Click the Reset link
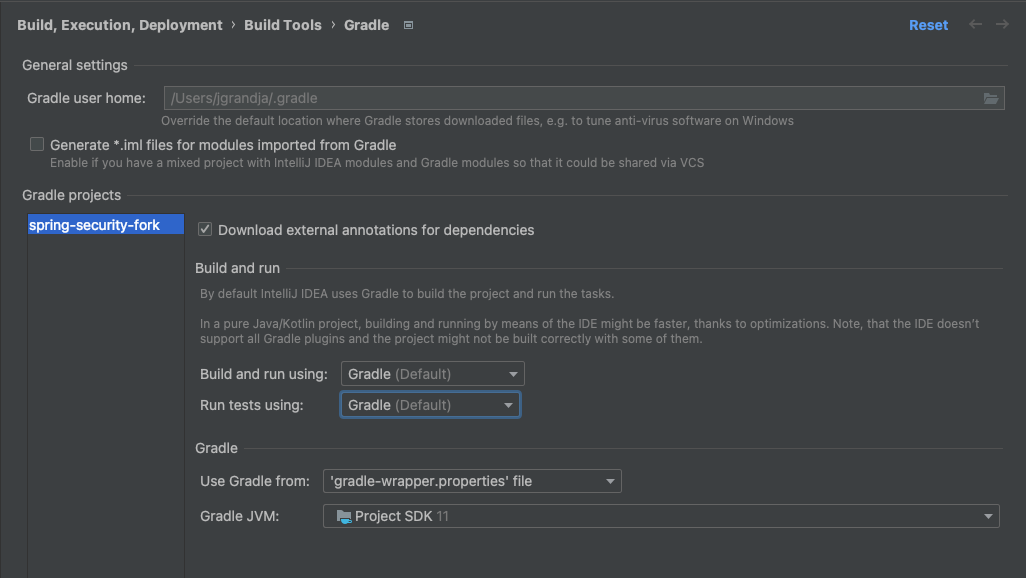Screen dimensions: 1026x578 coord(928,25)
